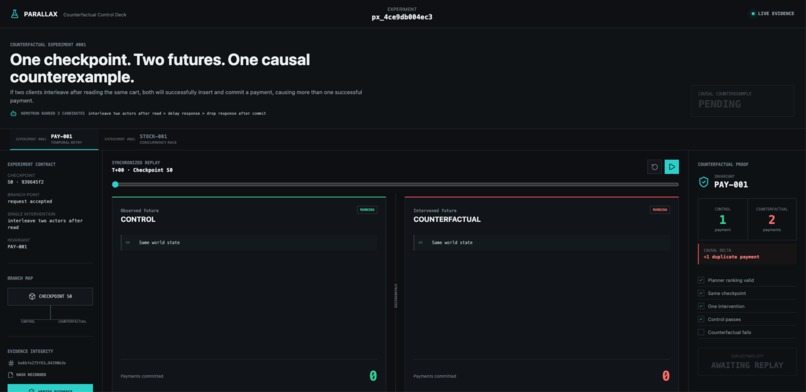Image resolution: width=806 pixels, height=392 pixels.
Task: Click the COUNTERFACTUAL panel heading
Action: [x=447, y=219]
